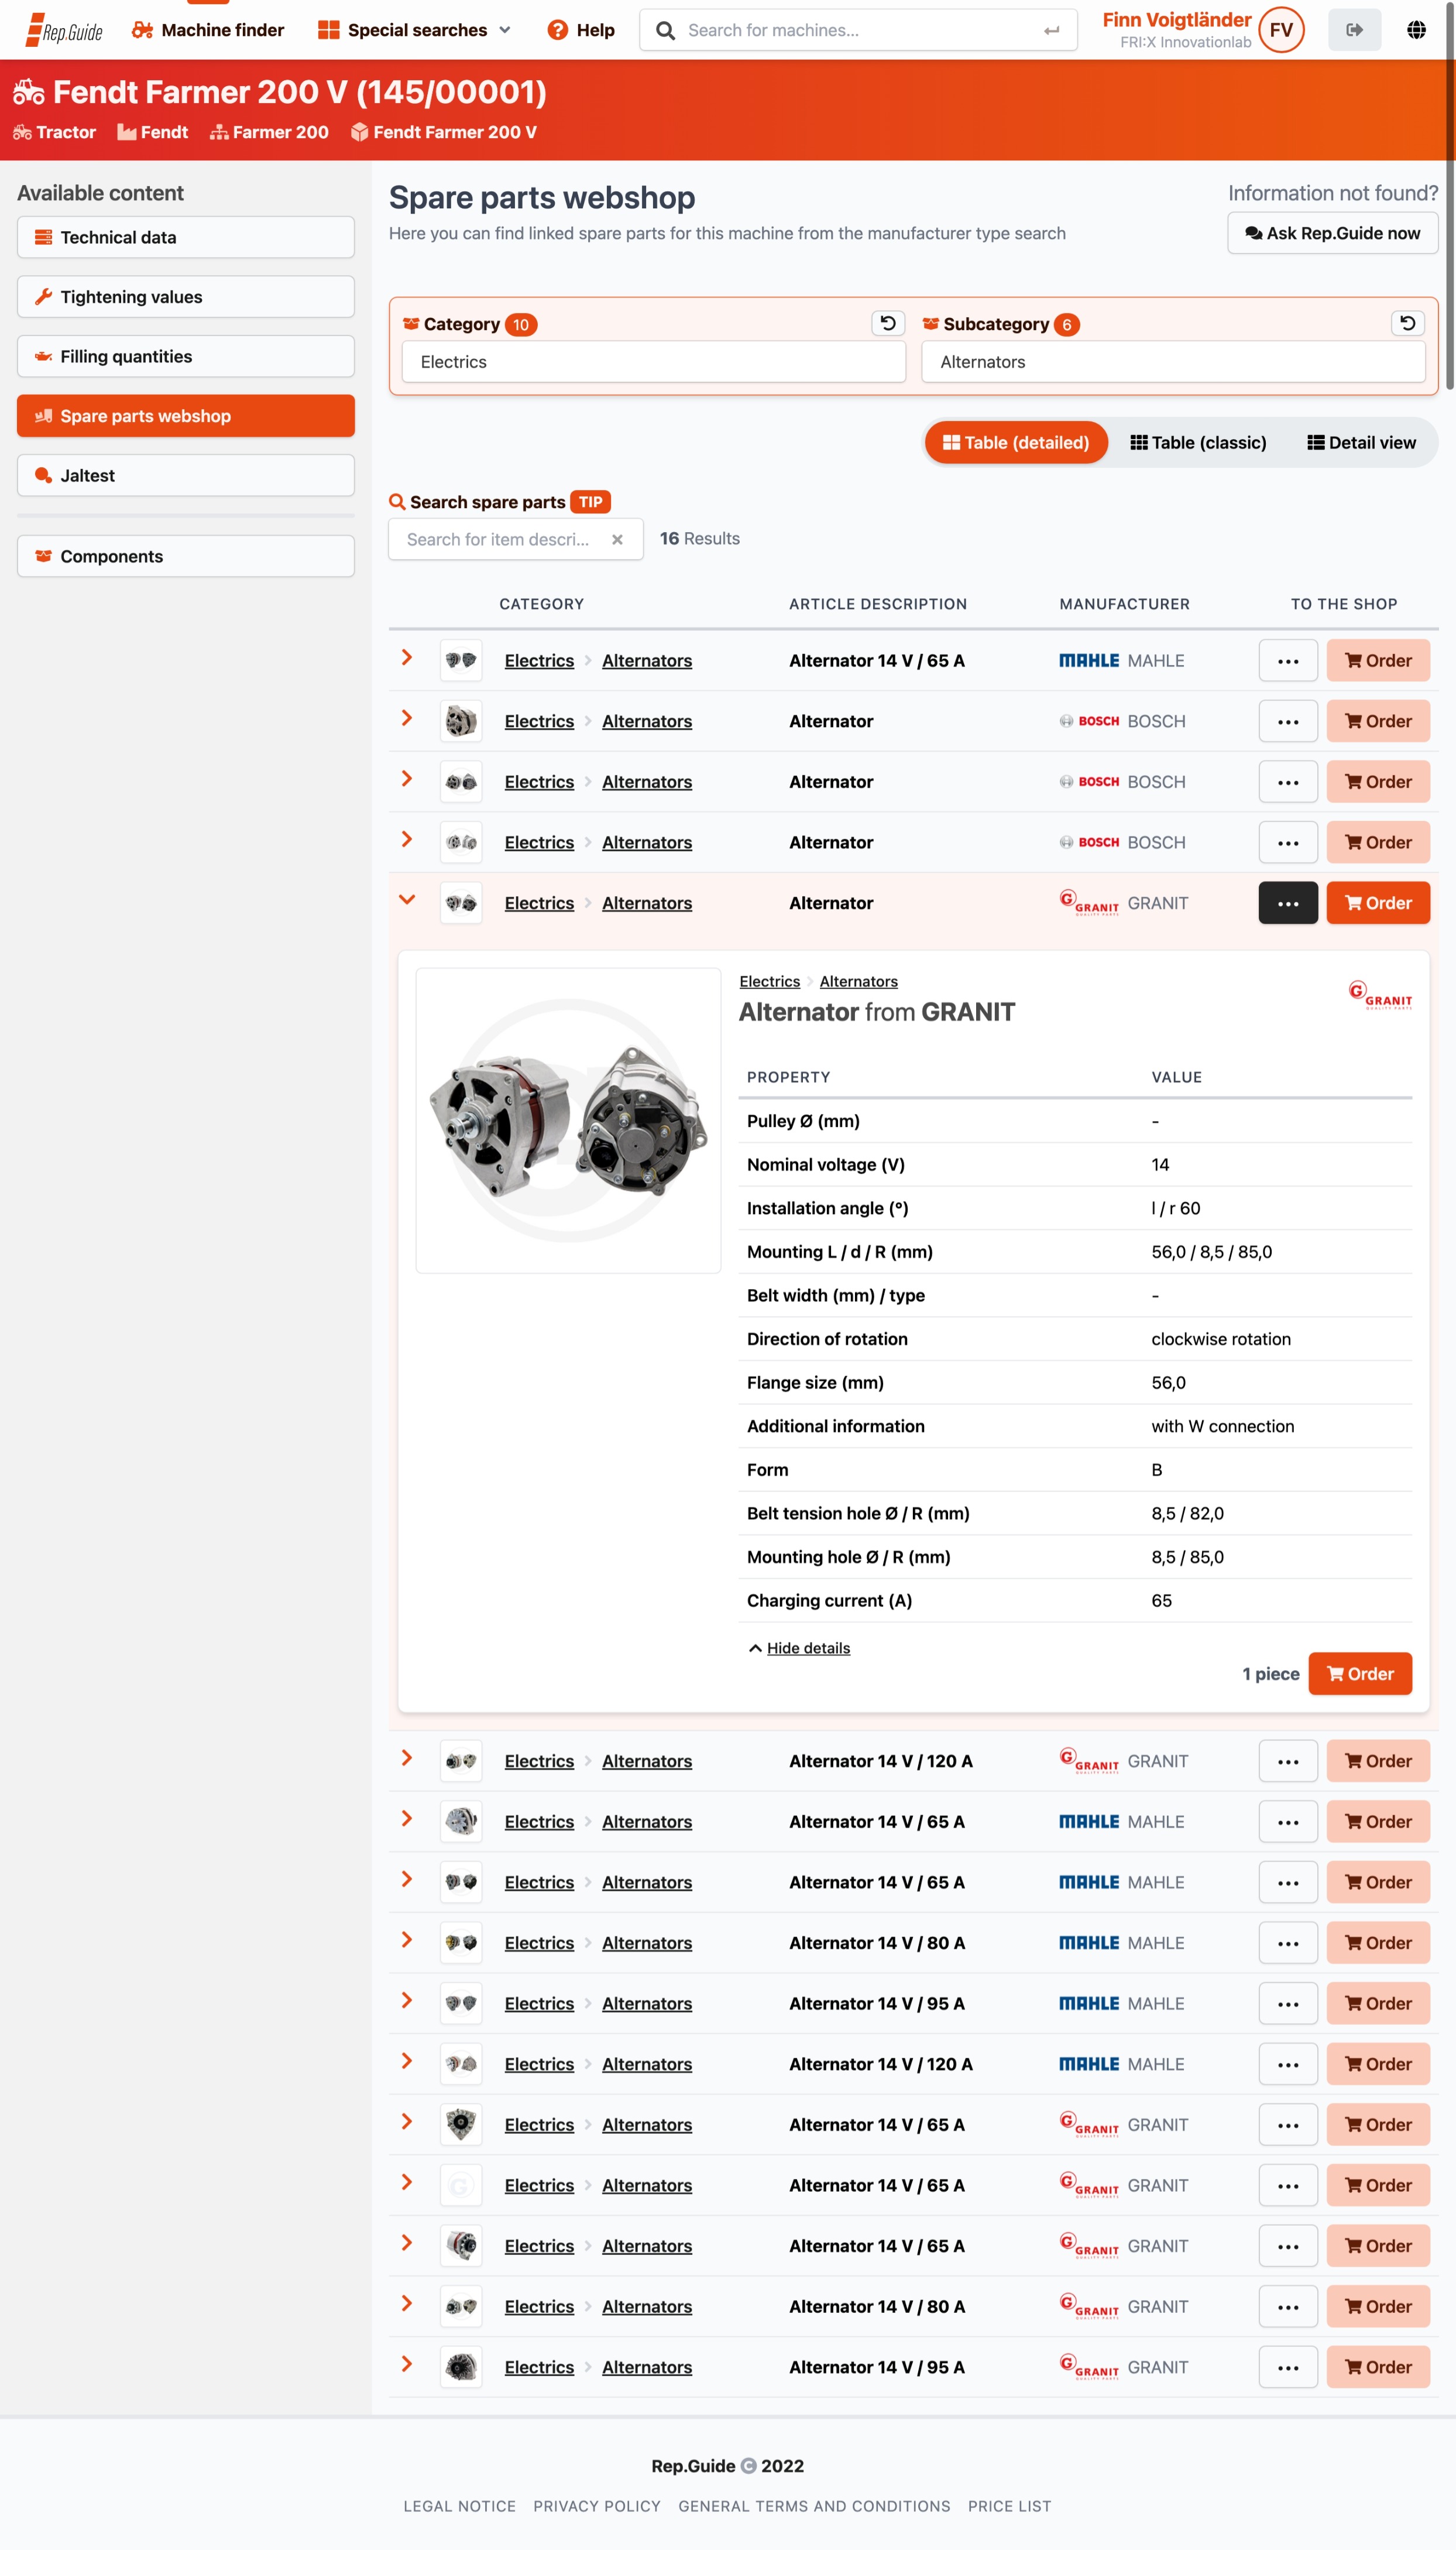Order the MAHLE Alternator 14 V / 120 A
Screen dimensions: 1456x2550
[x=1377, y=2064]
